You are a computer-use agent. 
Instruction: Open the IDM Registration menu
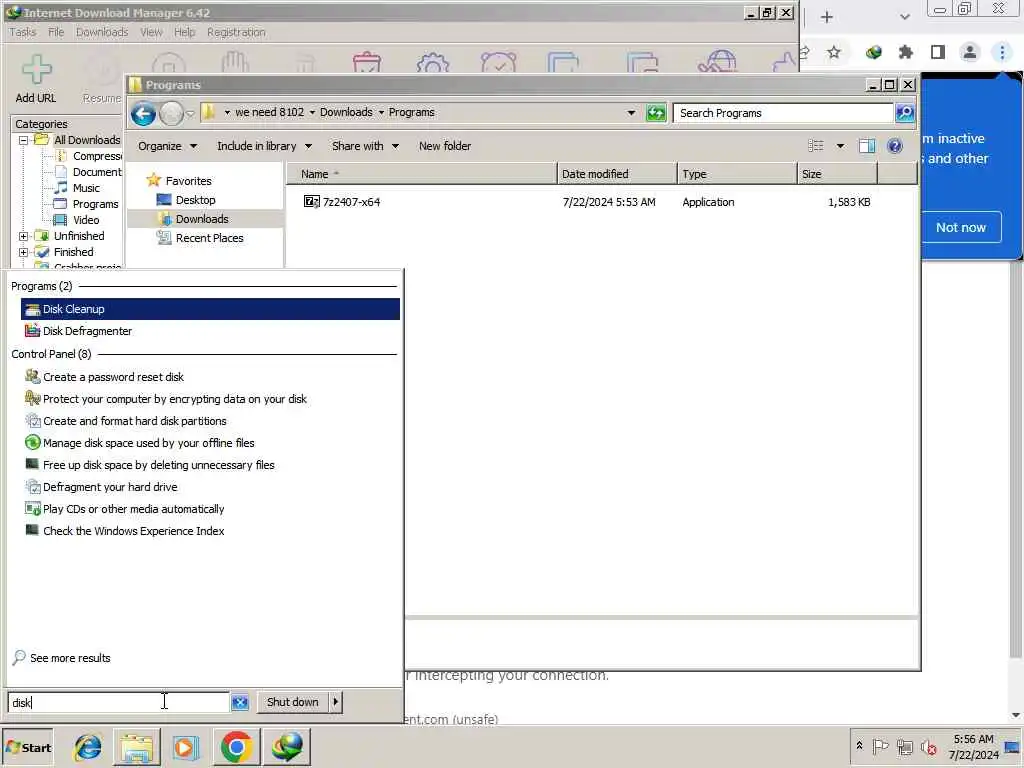tap(236, 32)
